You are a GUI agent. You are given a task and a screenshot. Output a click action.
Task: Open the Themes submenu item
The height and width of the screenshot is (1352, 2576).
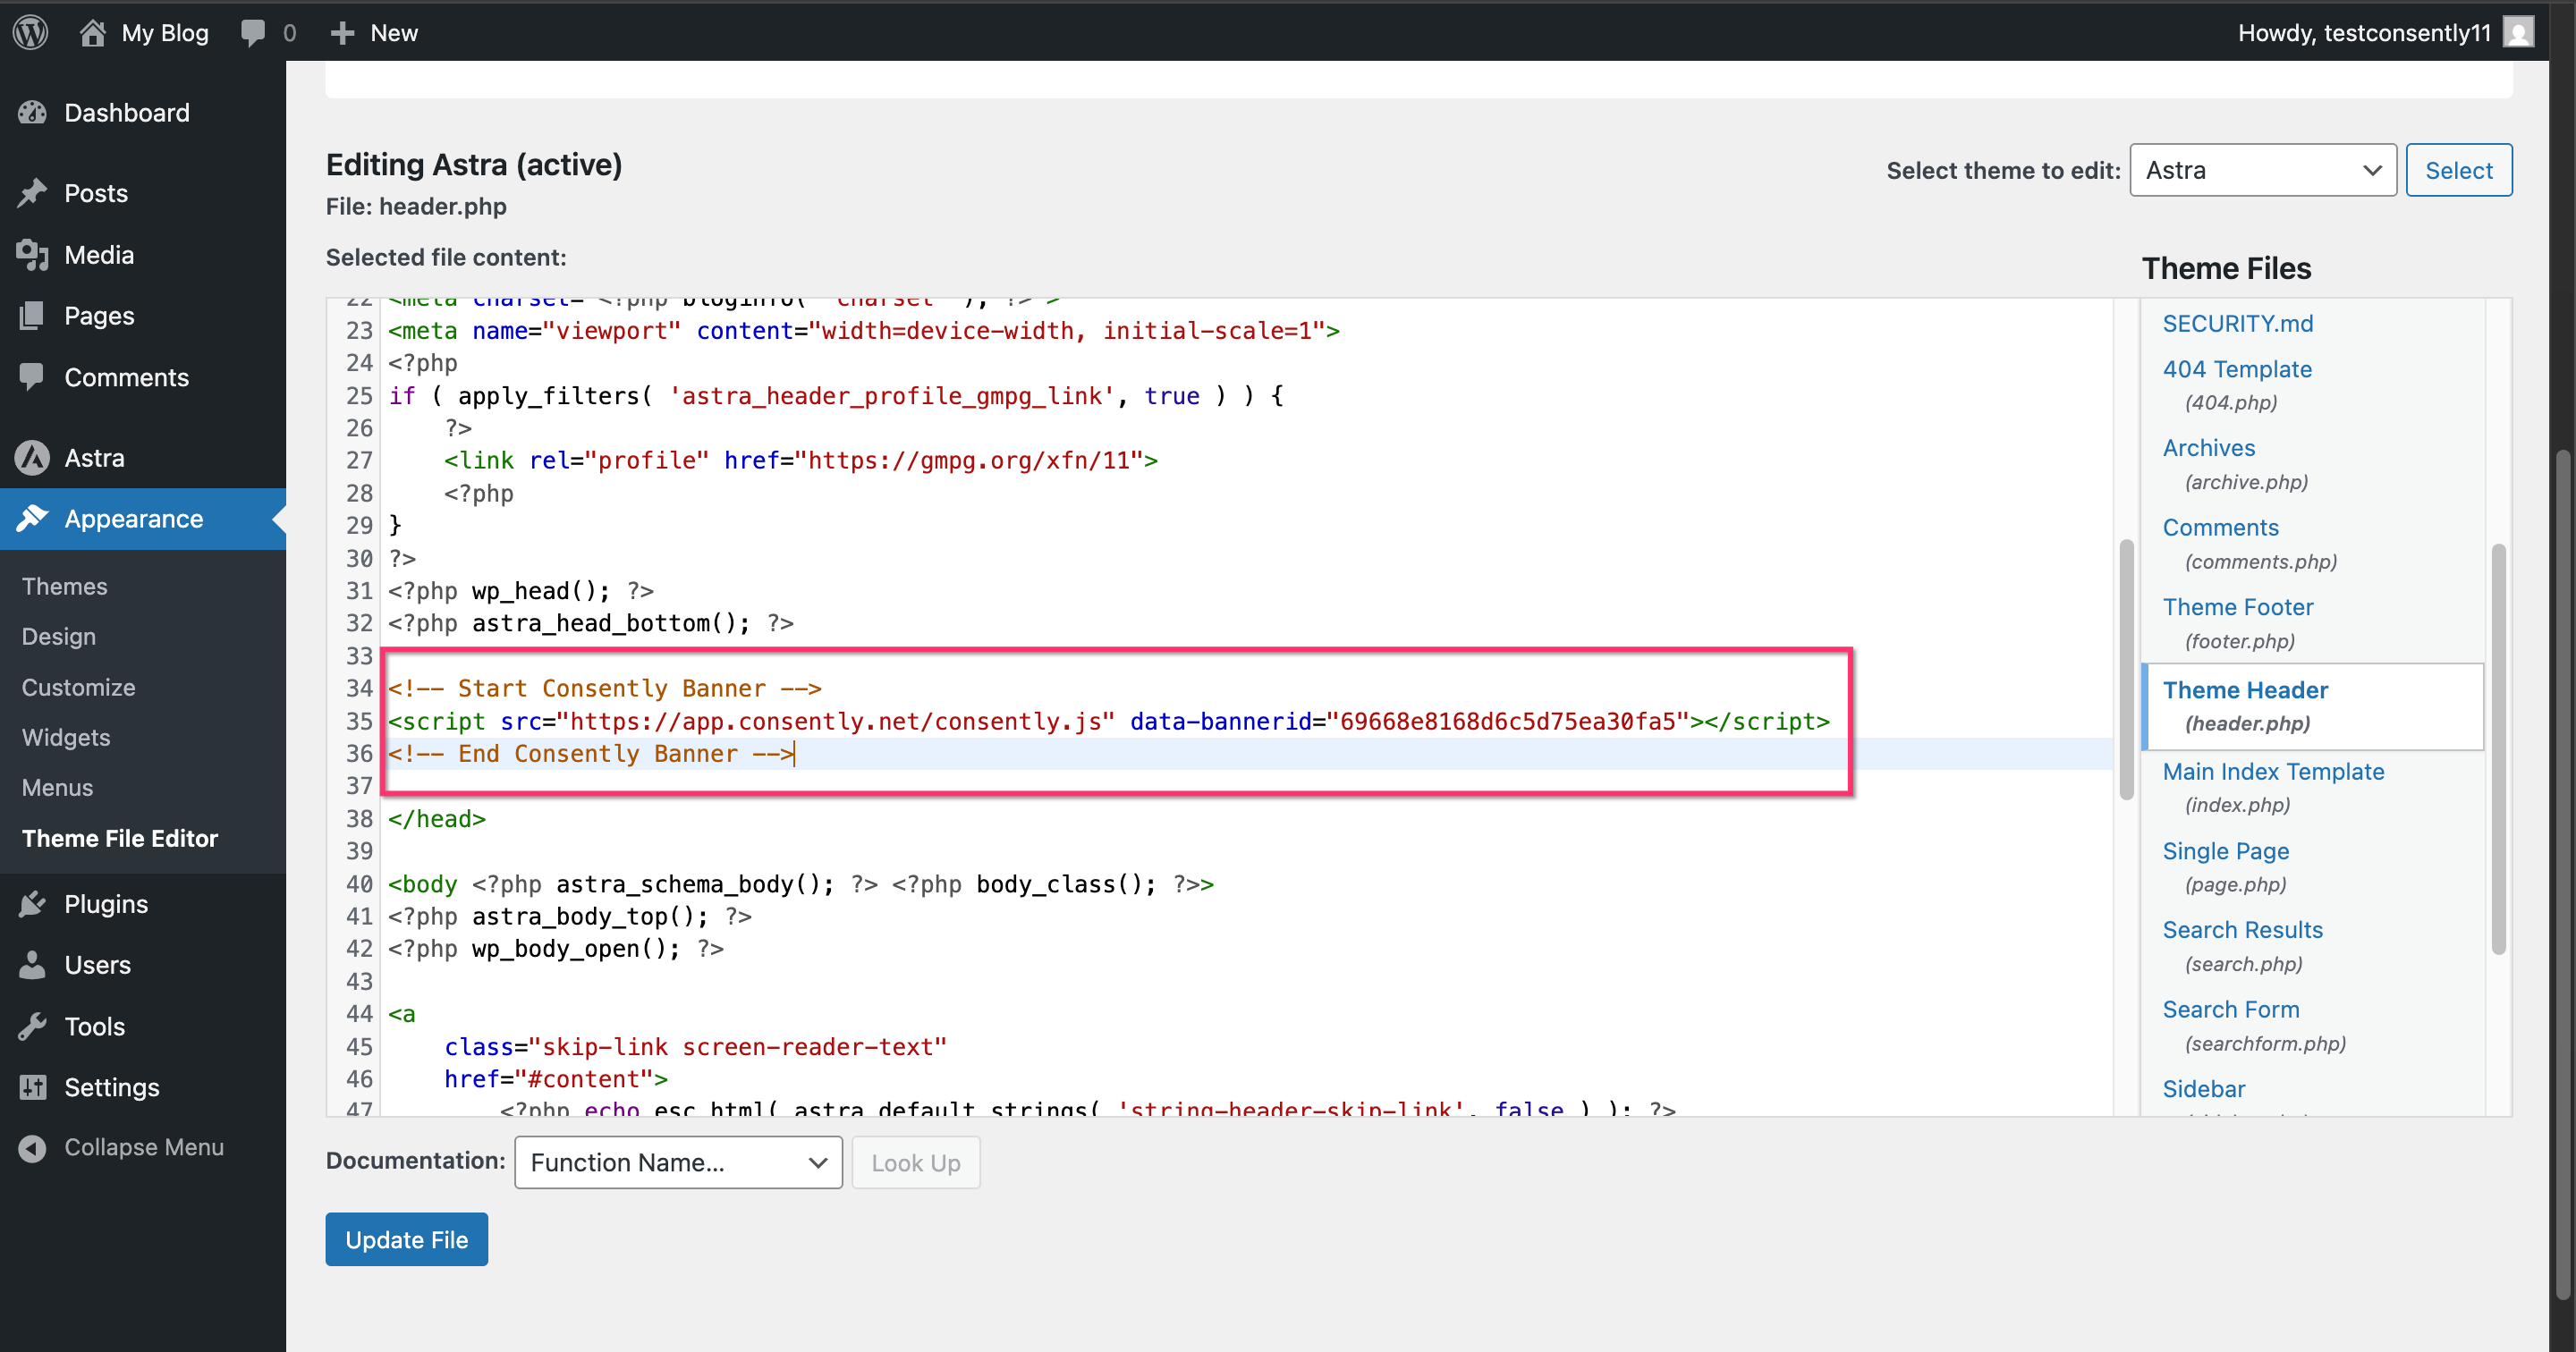pos(64,586)
